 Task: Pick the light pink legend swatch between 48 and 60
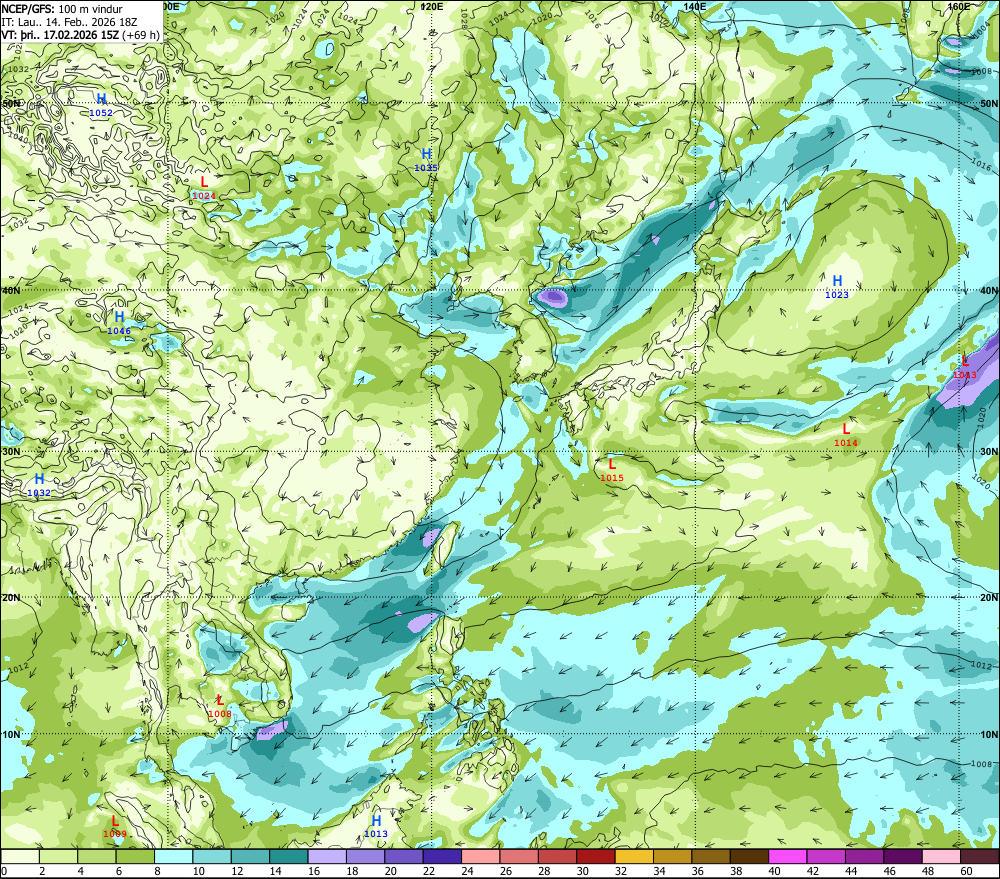pos(941,856)
